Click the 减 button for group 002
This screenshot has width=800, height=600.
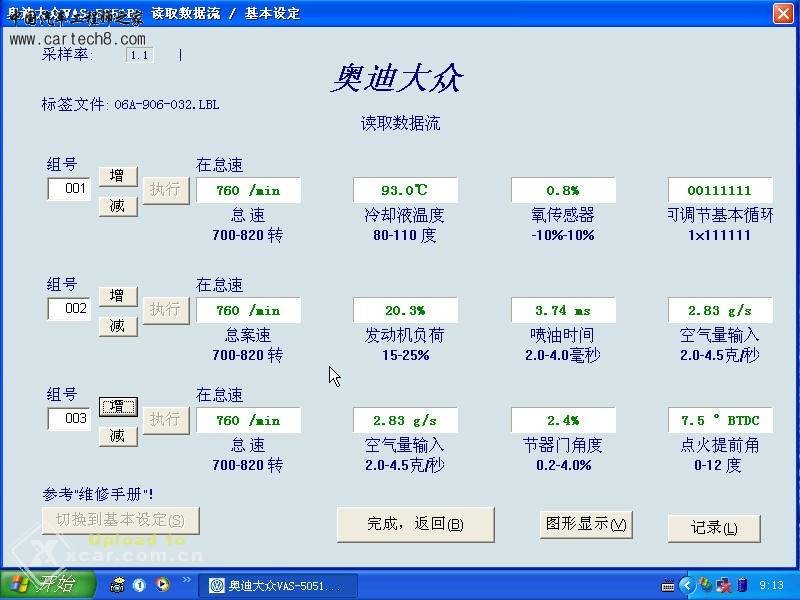(x=118, y=326)
